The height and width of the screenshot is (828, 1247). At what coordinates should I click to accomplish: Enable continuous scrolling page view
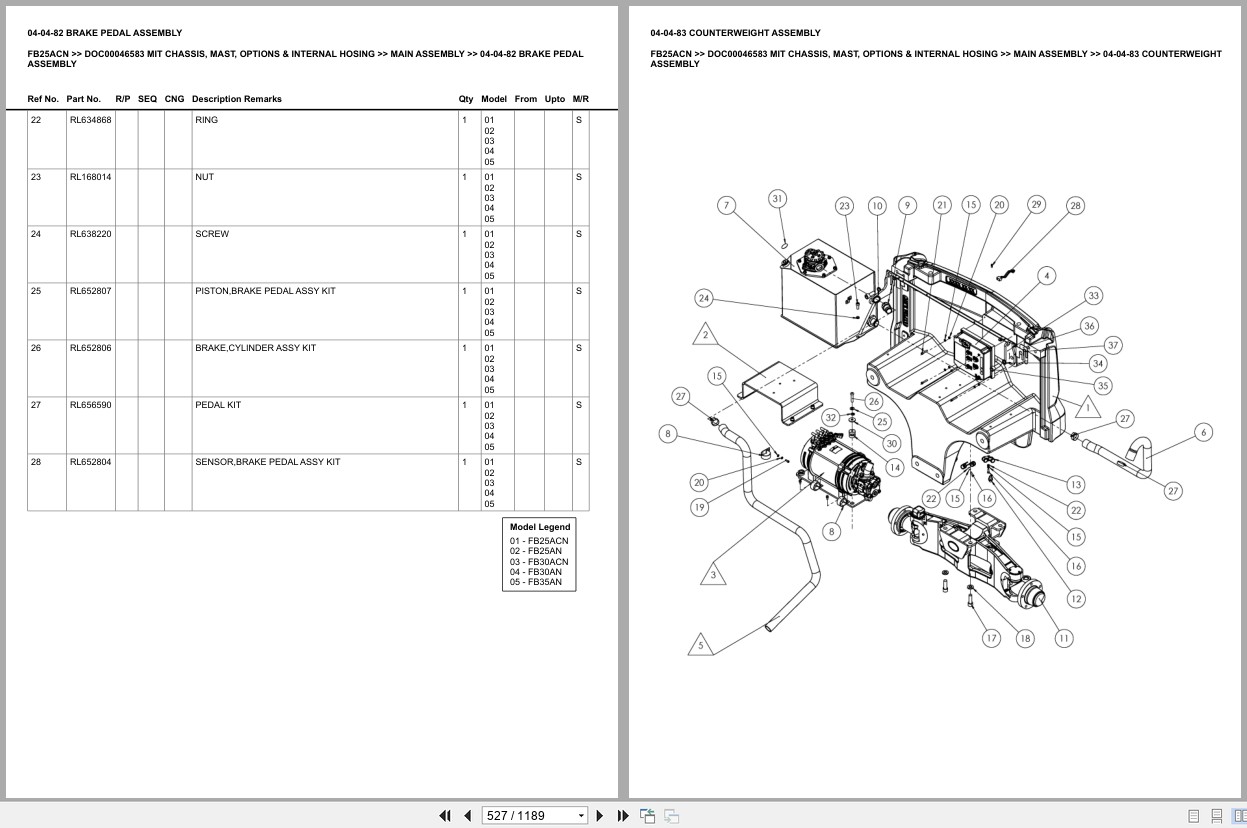tap(1217, 816)
